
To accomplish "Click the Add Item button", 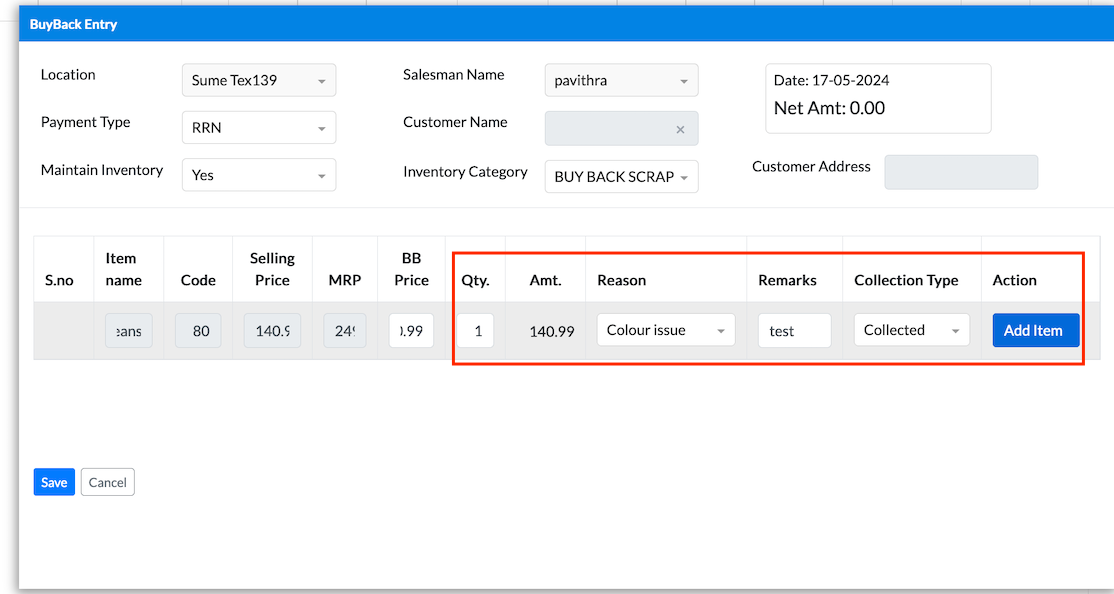I will click(x=1035, y=330).
